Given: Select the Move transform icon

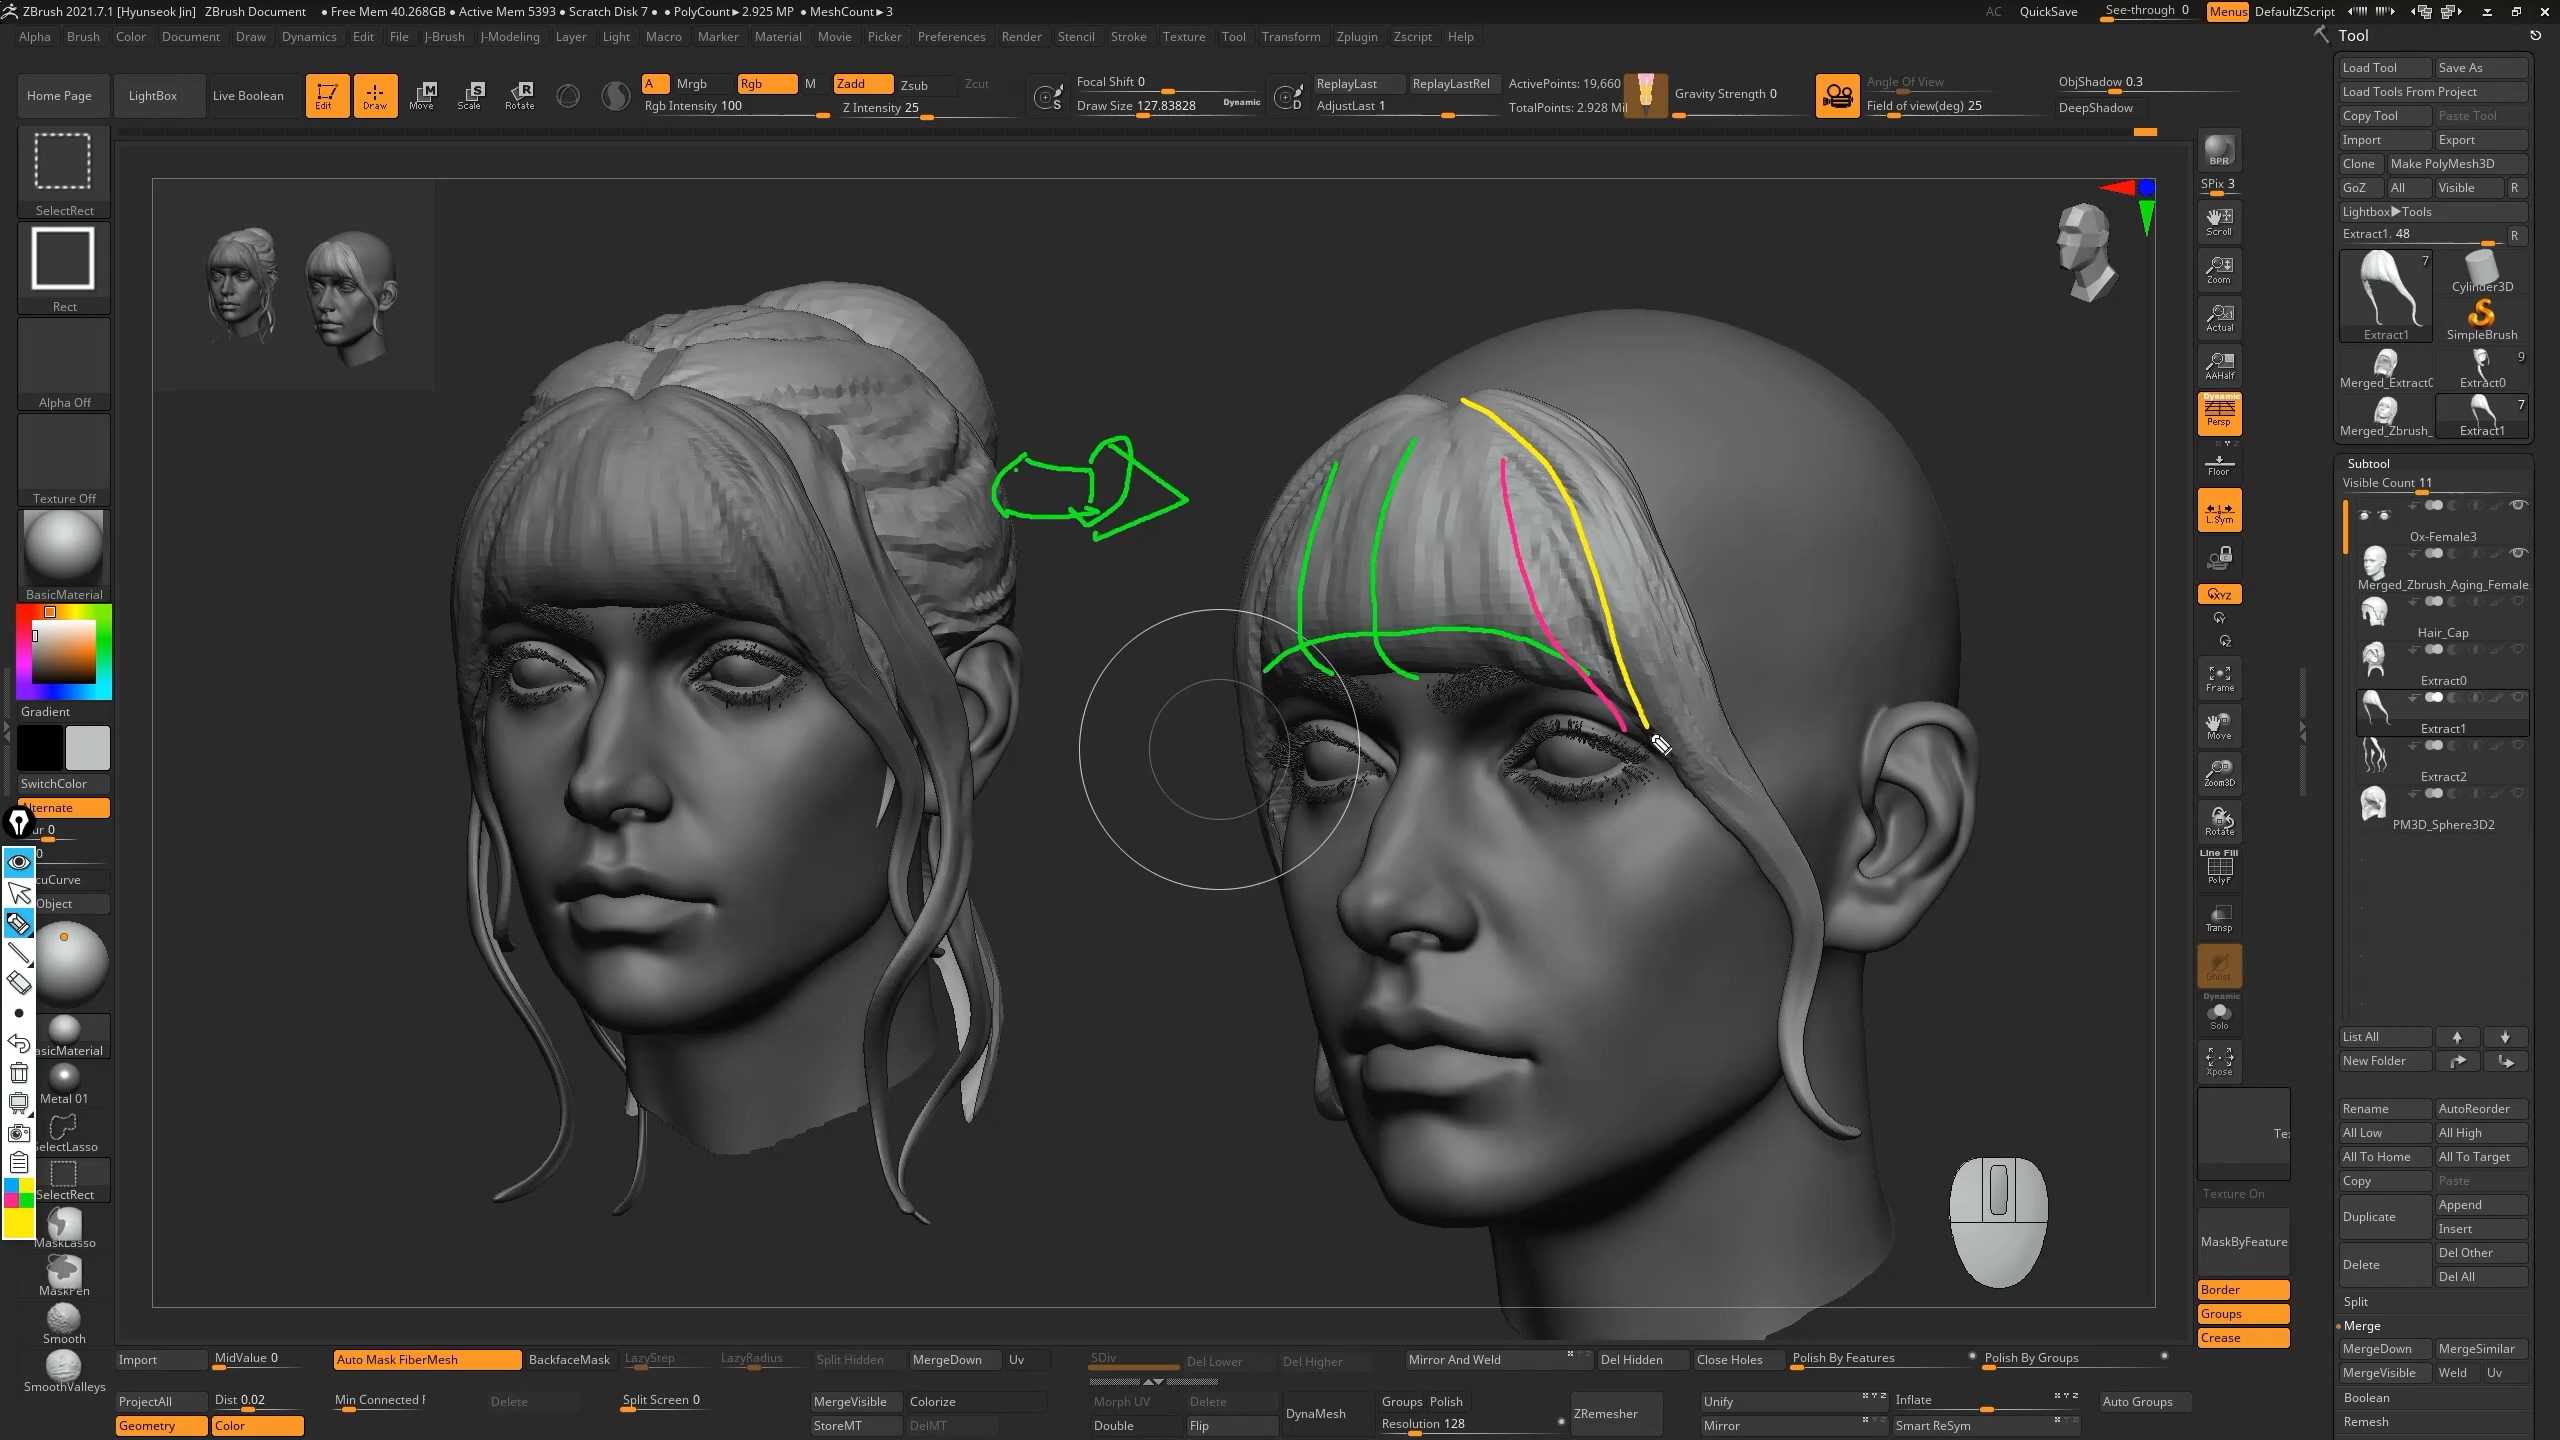Looking at the screenshot, I should click(422, 95).
